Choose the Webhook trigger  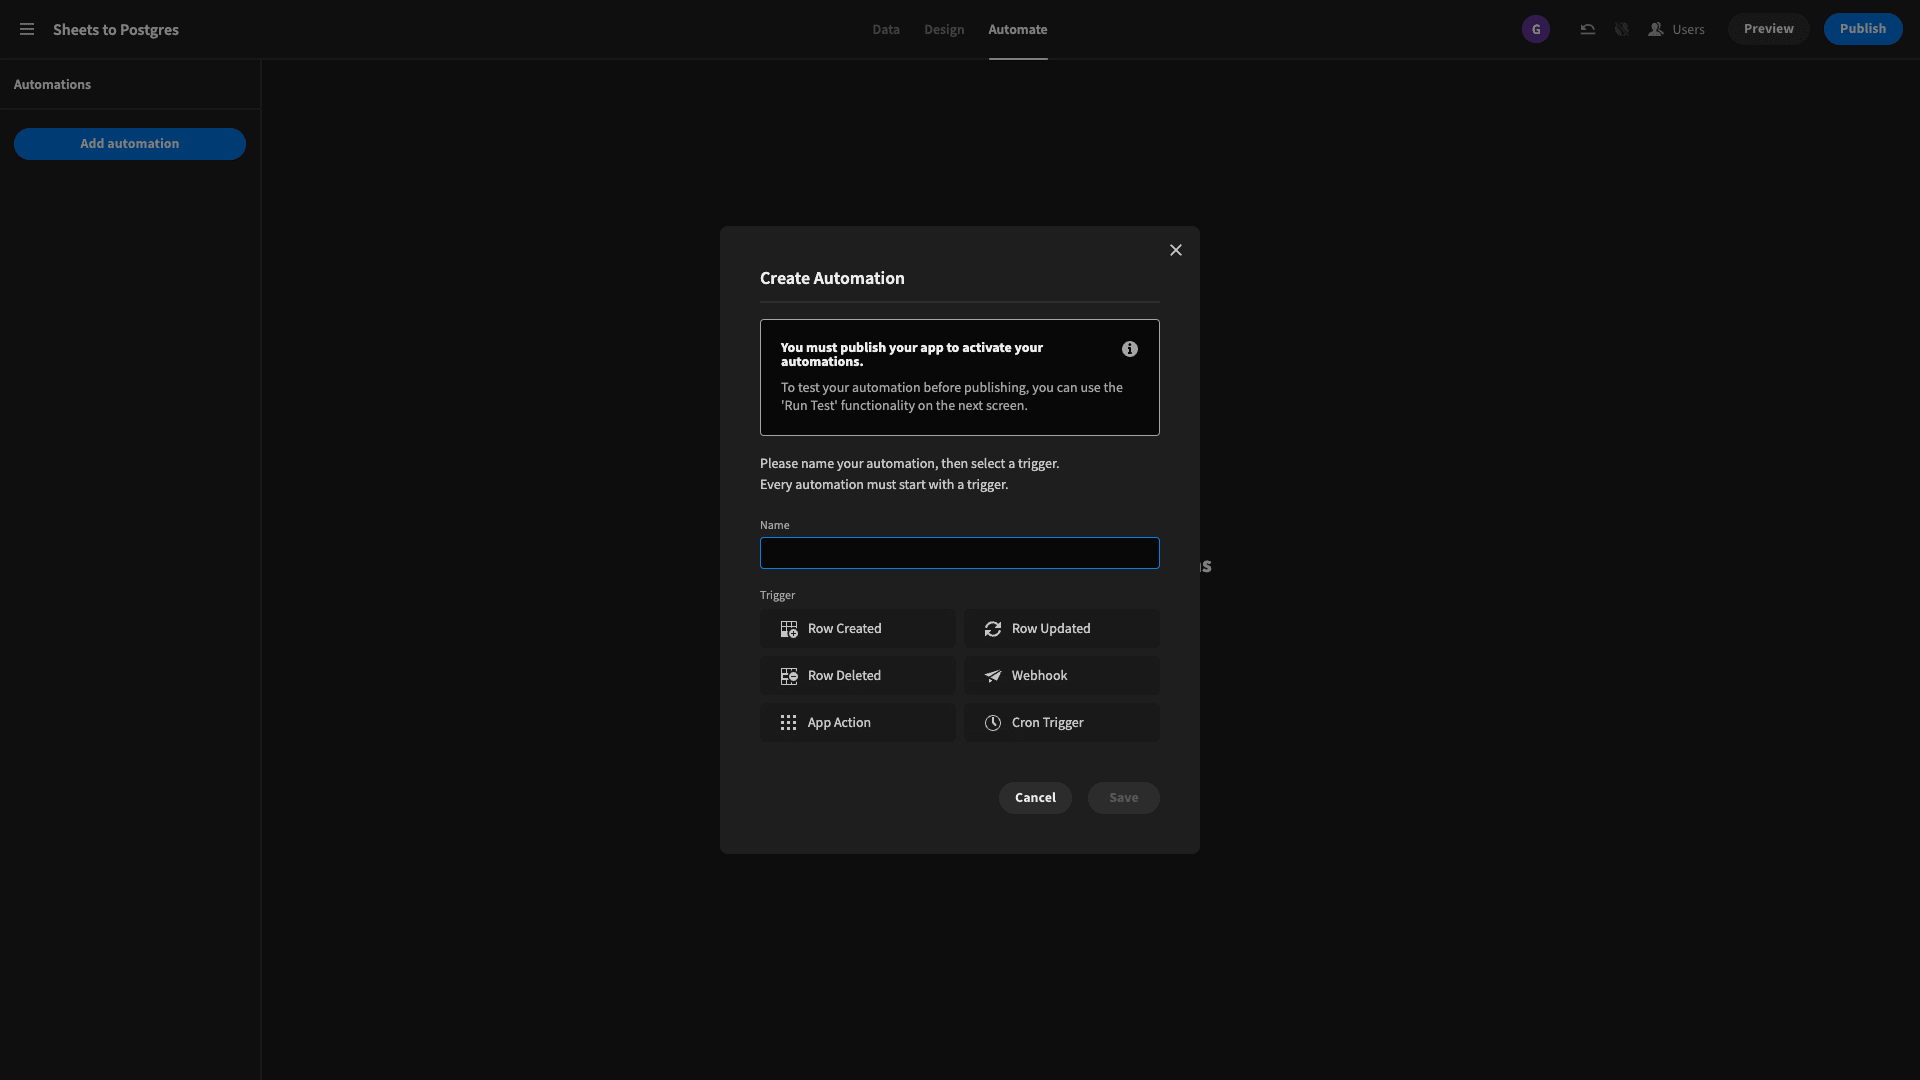tap(1062, 676)
